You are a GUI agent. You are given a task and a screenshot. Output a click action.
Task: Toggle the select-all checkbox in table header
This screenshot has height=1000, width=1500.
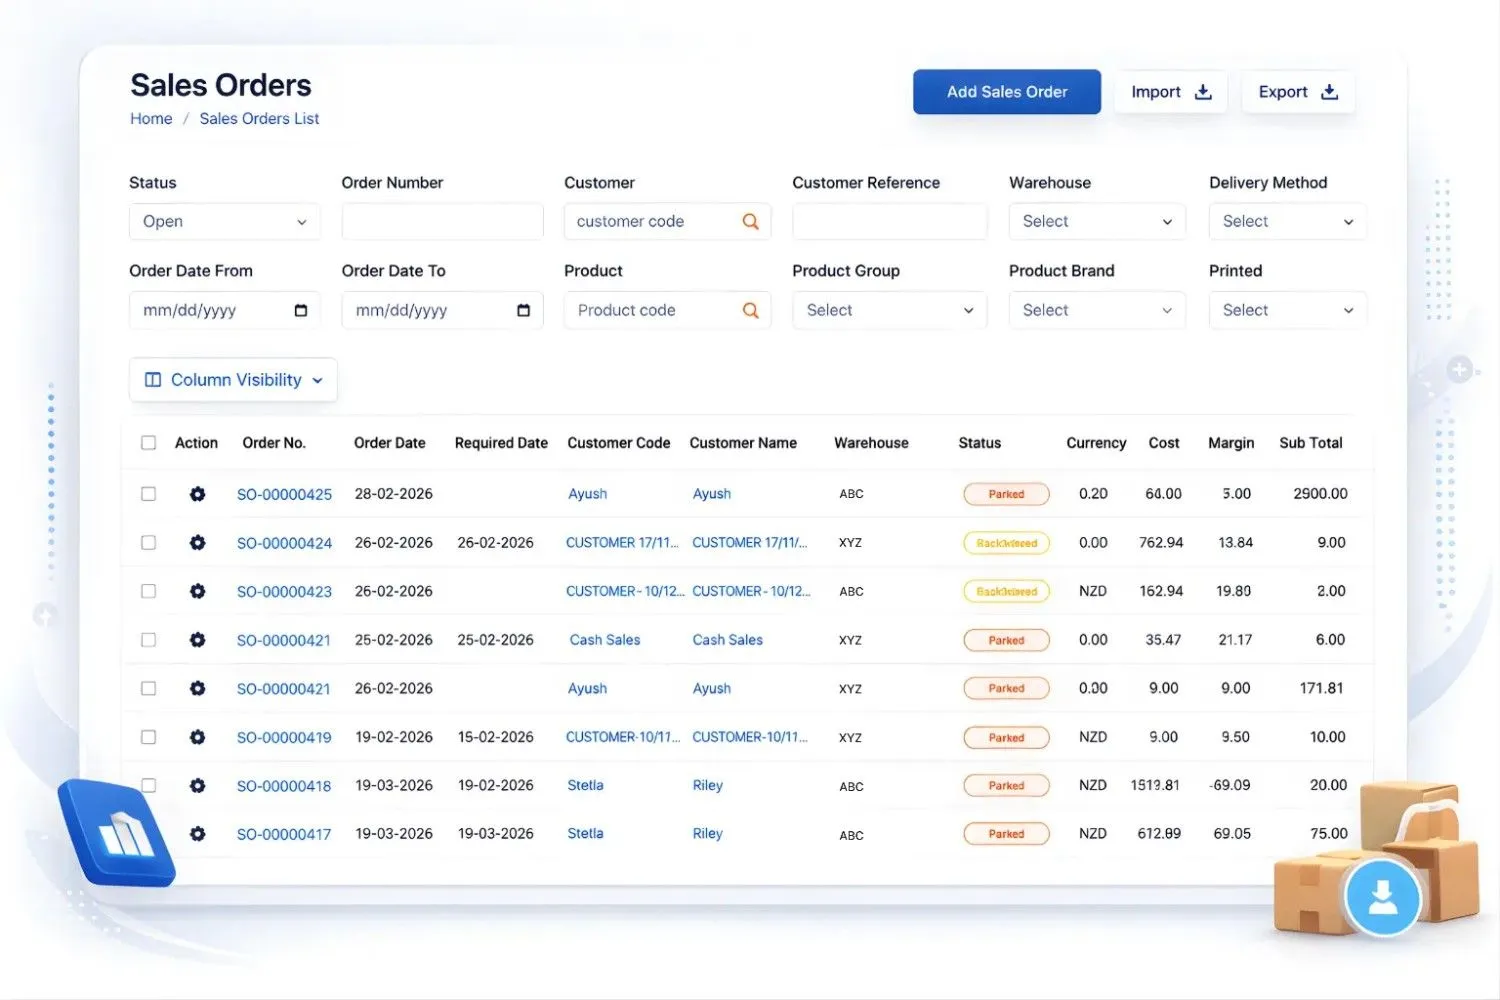[x=148, y=442]
